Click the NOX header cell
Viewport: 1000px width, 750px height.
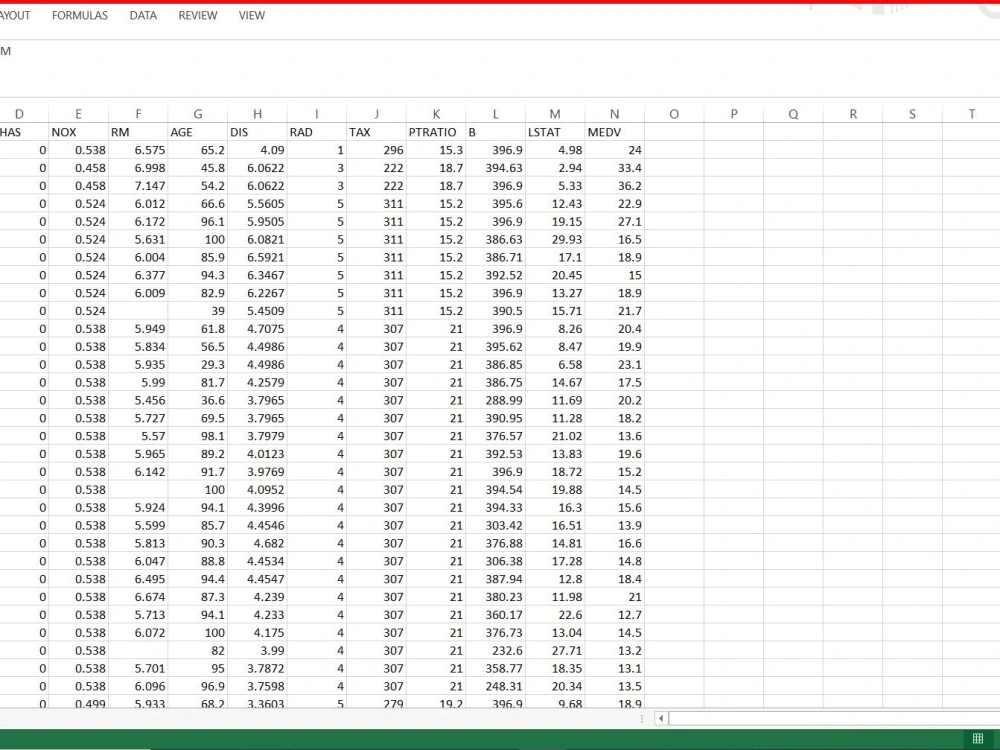coord(78,132)
